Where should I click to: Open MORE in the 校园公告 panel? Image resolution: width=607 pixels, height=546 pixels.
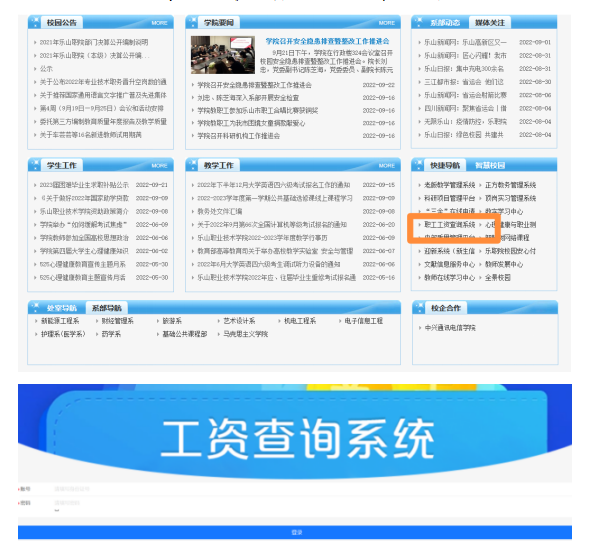point(159,22)
